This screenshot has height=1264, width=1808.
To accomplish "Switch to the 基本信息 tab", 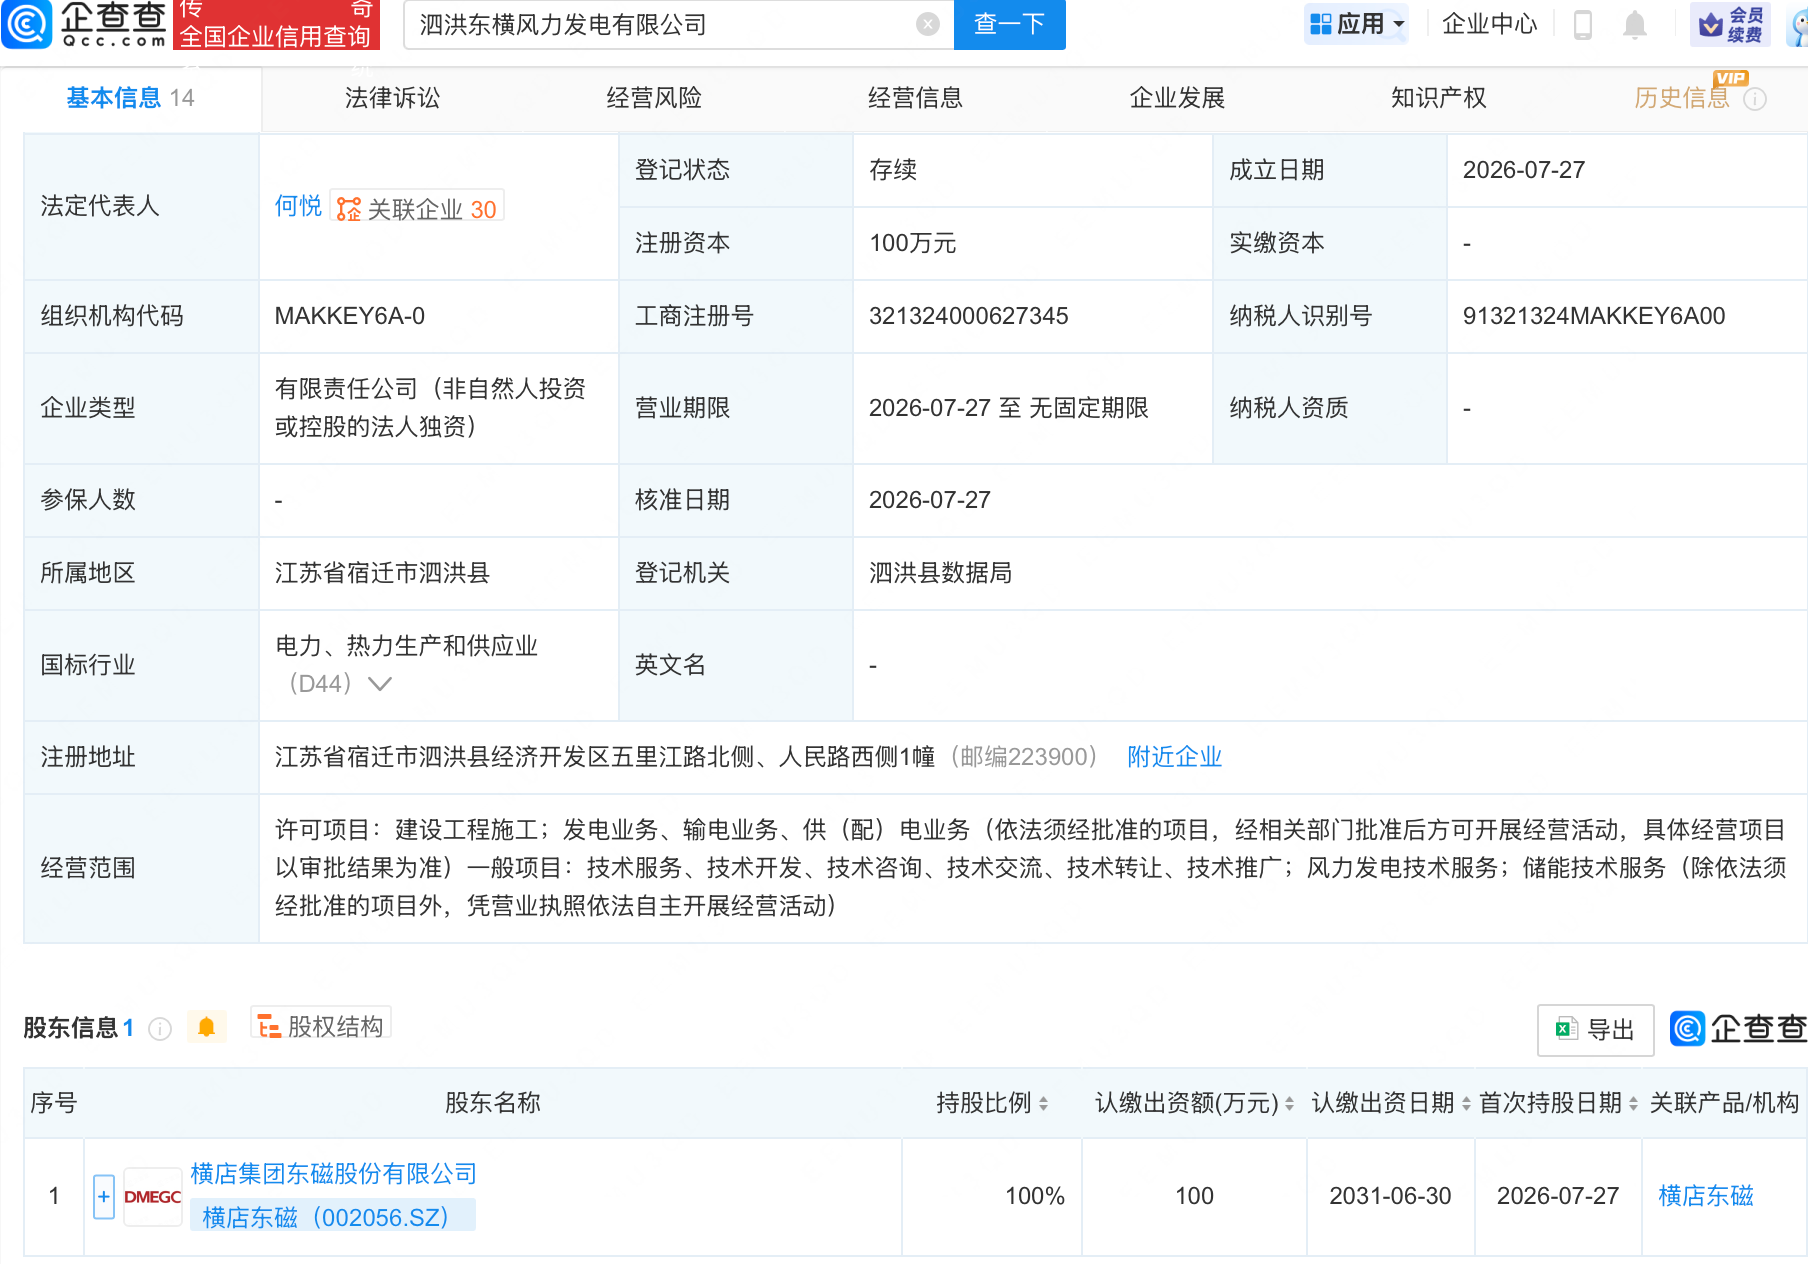I will pos(130,98).
